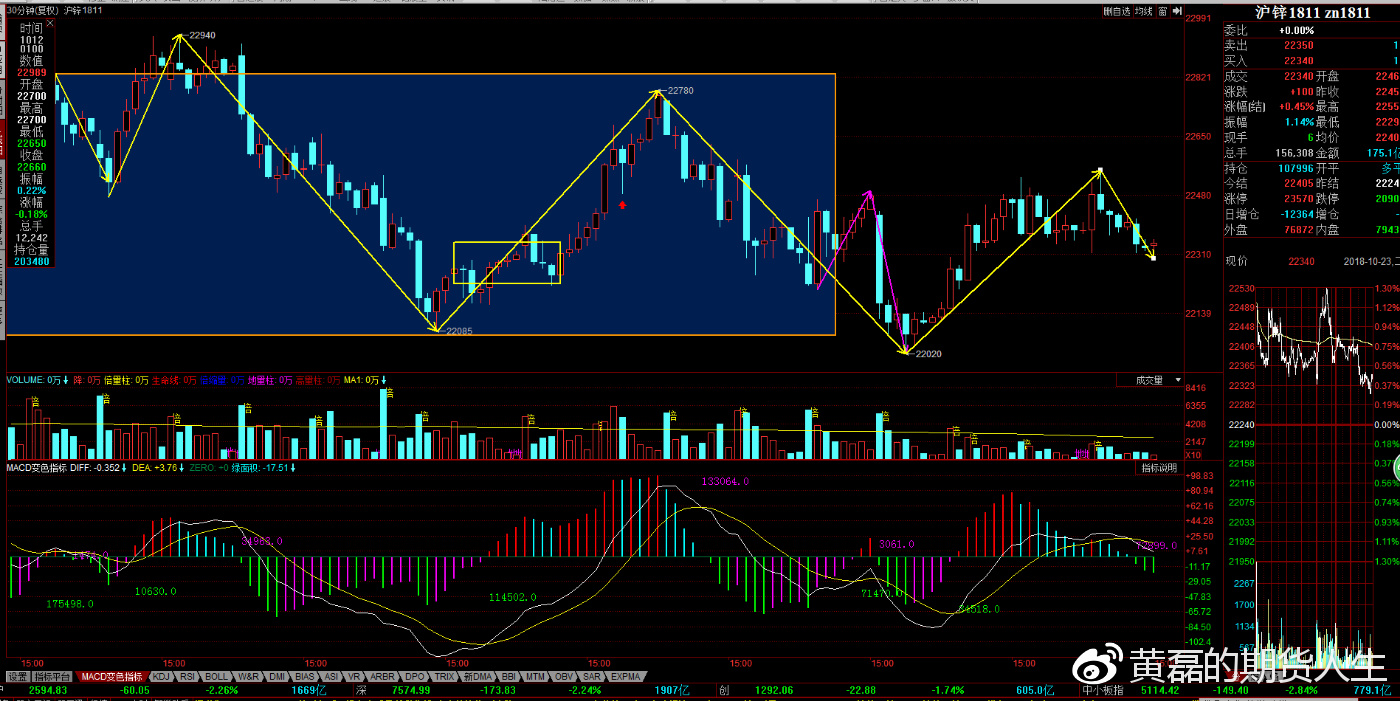The image size is (1400, 701).
Task: Switch to the W&R indicator tab
Action: 249,677
